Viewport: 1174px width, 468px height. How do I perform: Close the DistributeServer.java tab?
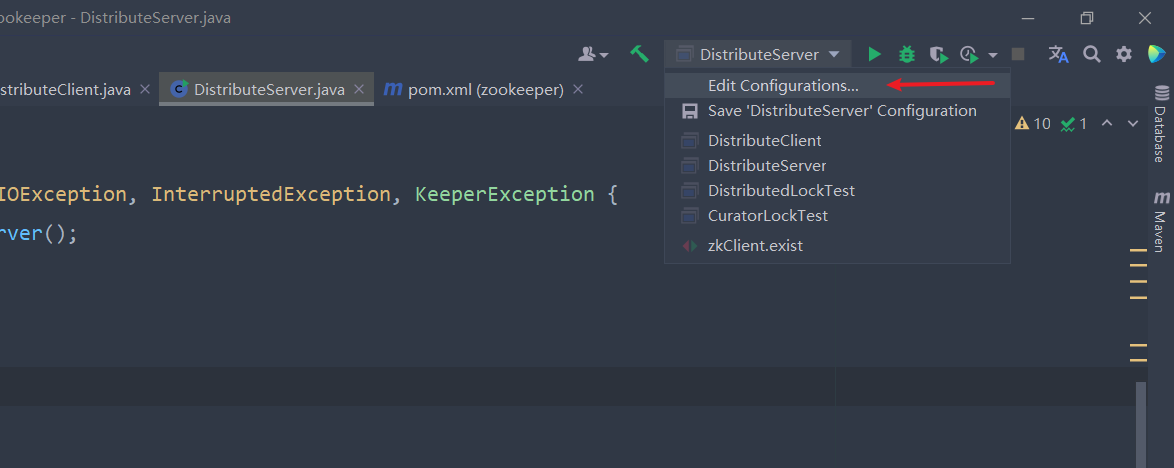click(x=359, y=90)
